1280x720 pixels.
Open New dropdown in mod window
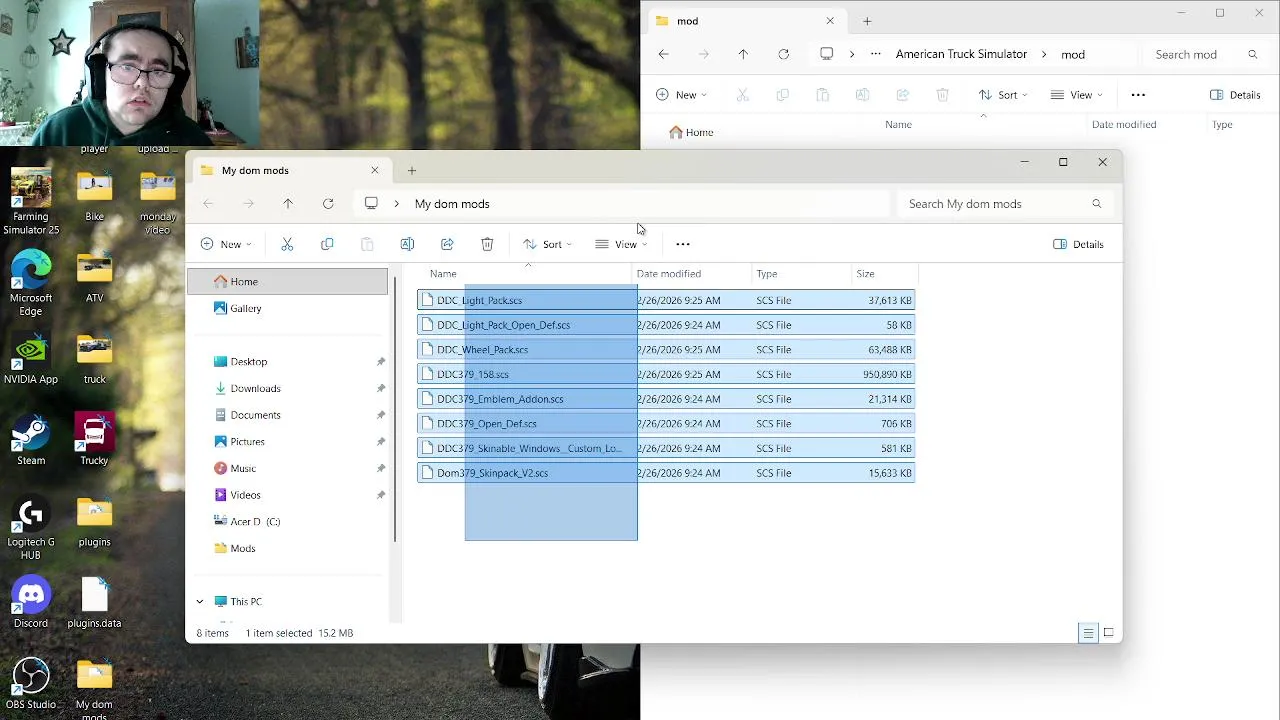[x=681, y=95]
